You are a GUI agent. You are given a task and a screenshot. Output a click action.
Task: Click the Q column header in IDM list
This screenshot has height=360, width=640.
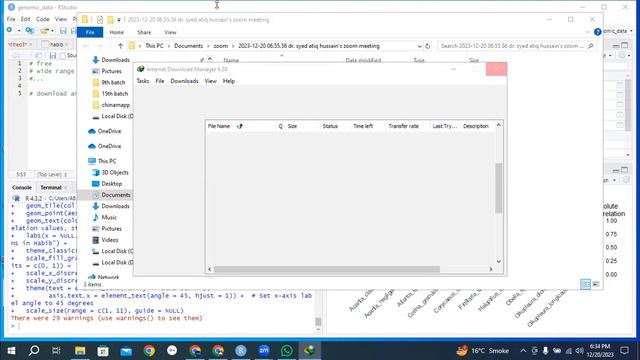(280, 126)
